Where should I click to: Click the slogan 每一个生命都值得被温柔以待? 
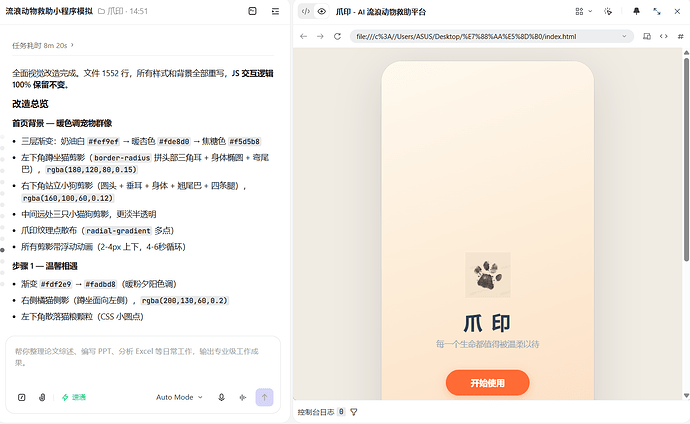click(487, 344)
